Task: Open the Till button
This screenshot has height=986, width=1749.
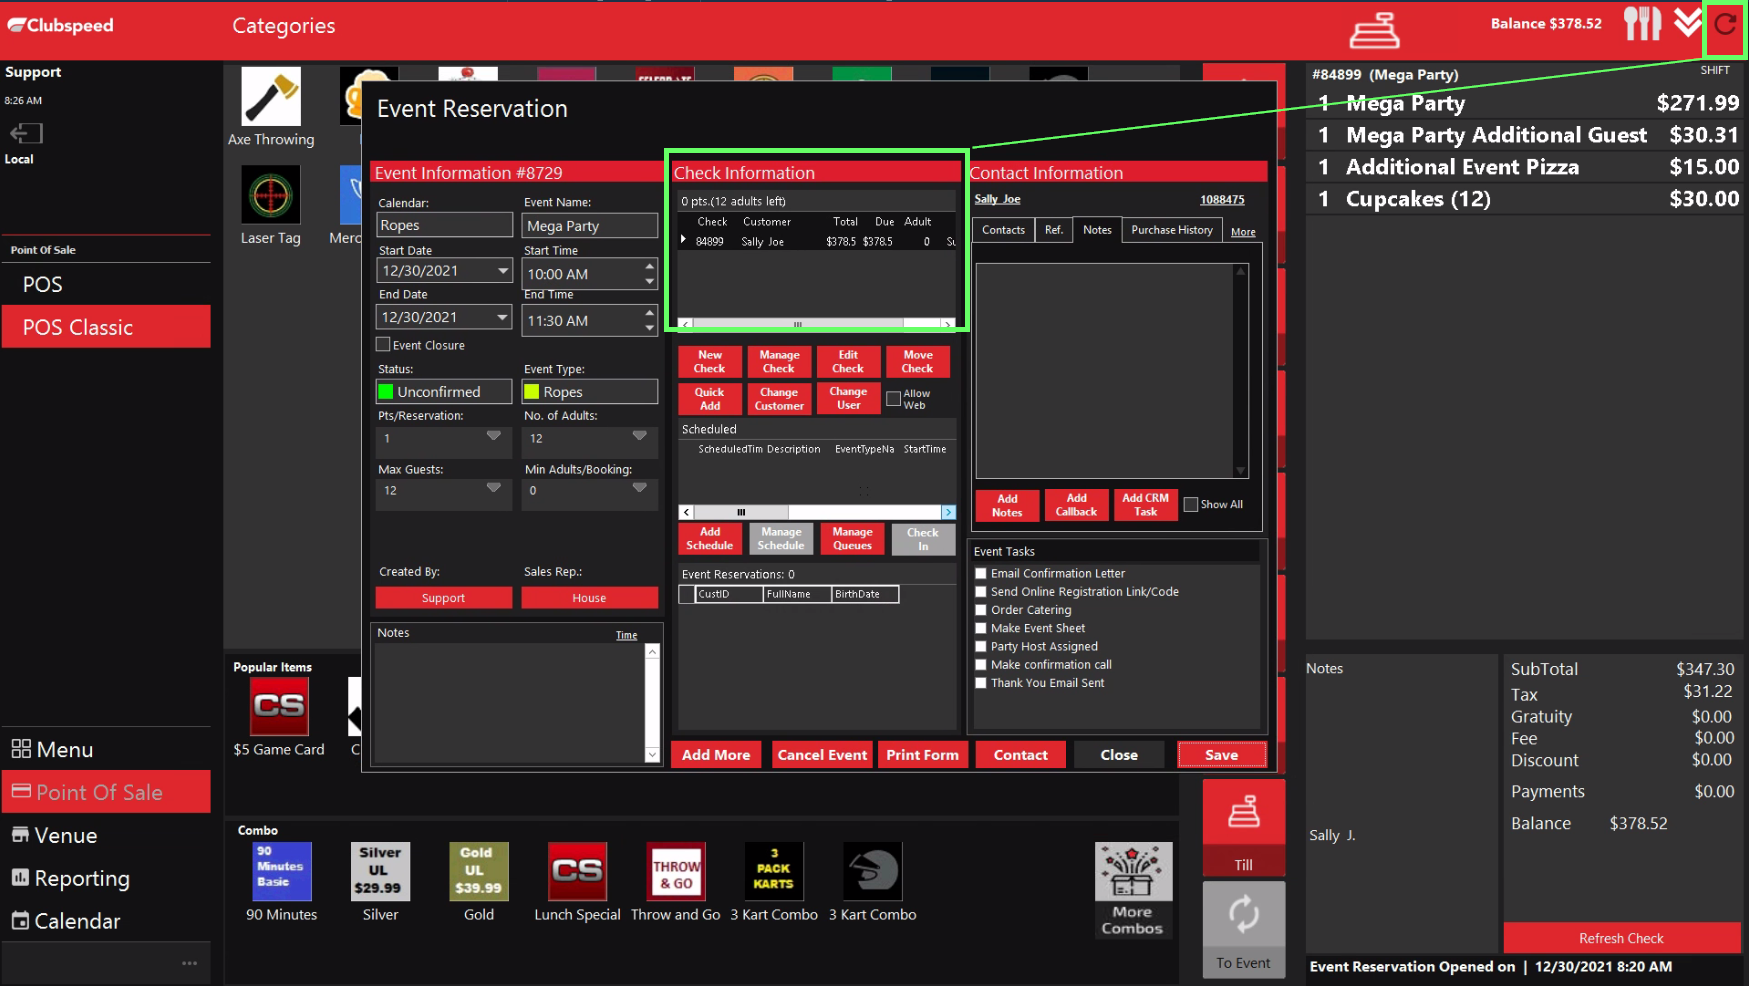Action: click(x=1243, y=828)
